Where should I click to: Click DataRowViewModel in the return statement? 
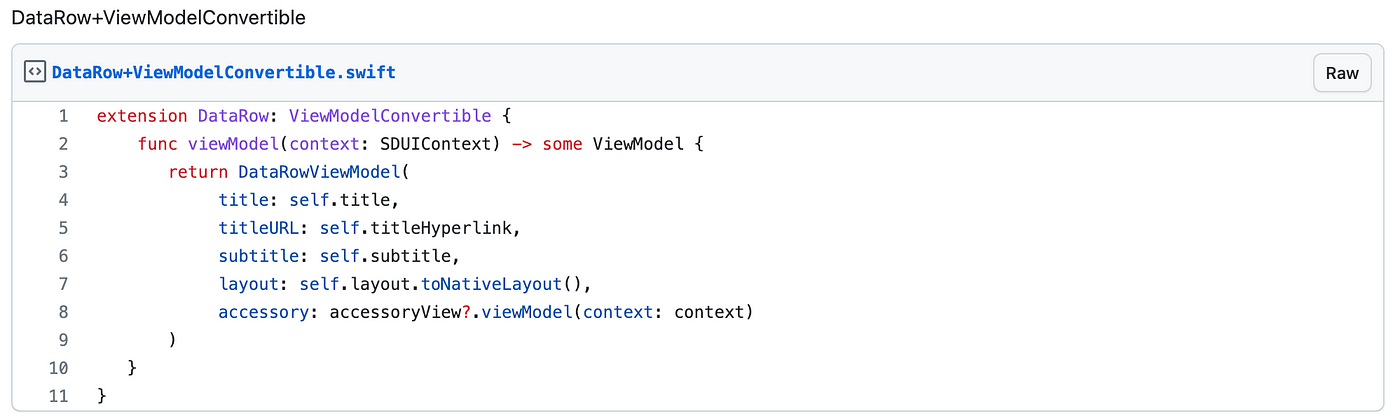pos(319,172)
